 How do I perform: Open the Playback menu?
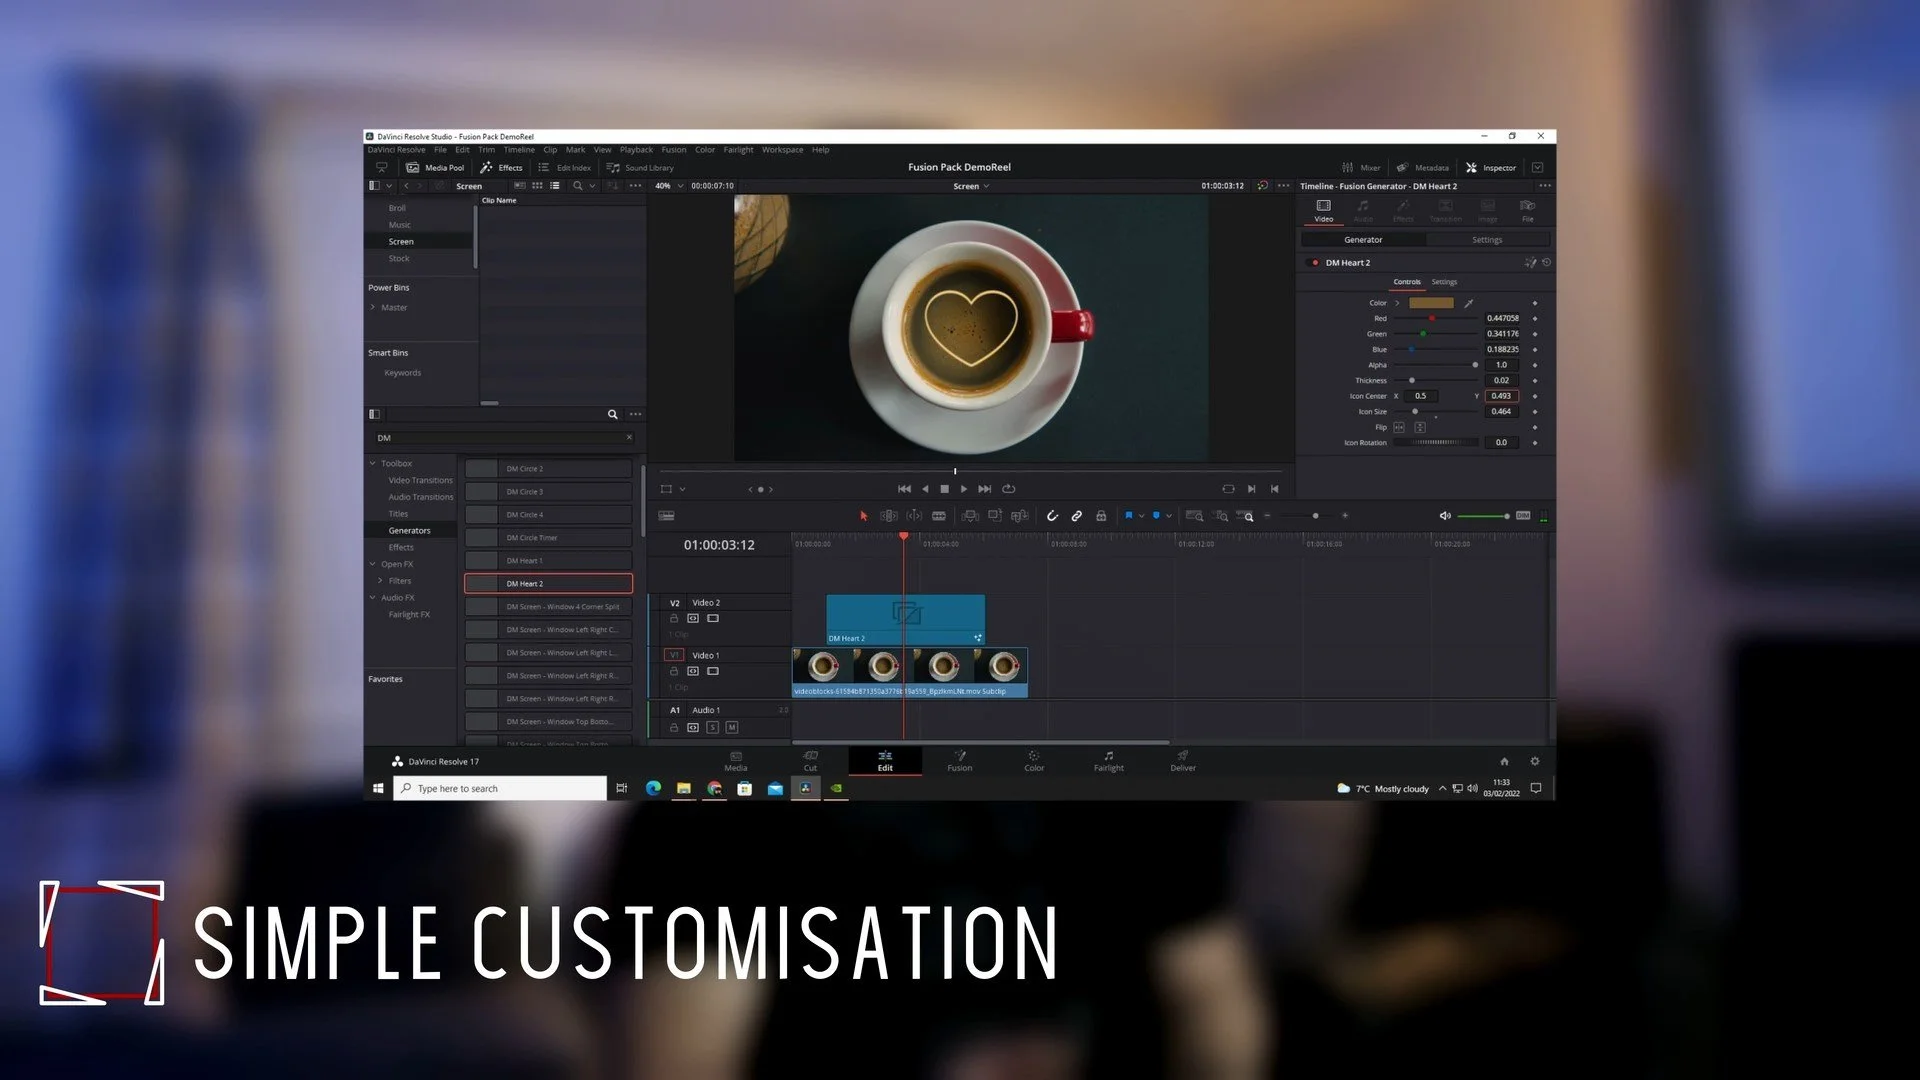point(636,150)
